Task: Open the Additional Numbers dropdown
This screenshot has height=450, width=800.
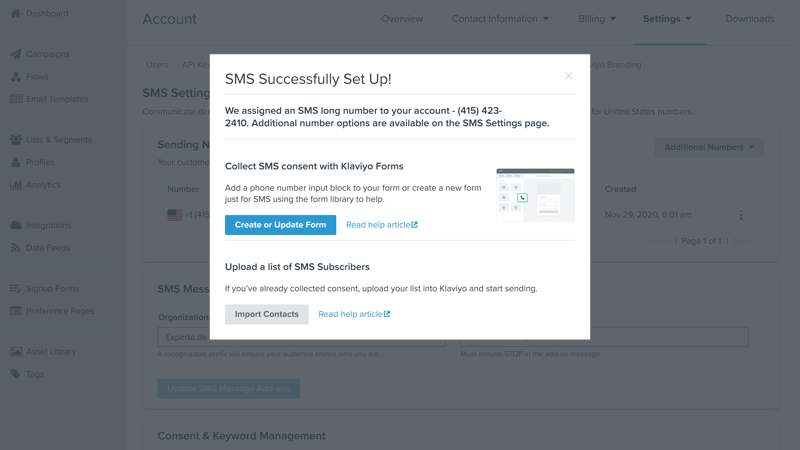Action: tap(709, 147)
